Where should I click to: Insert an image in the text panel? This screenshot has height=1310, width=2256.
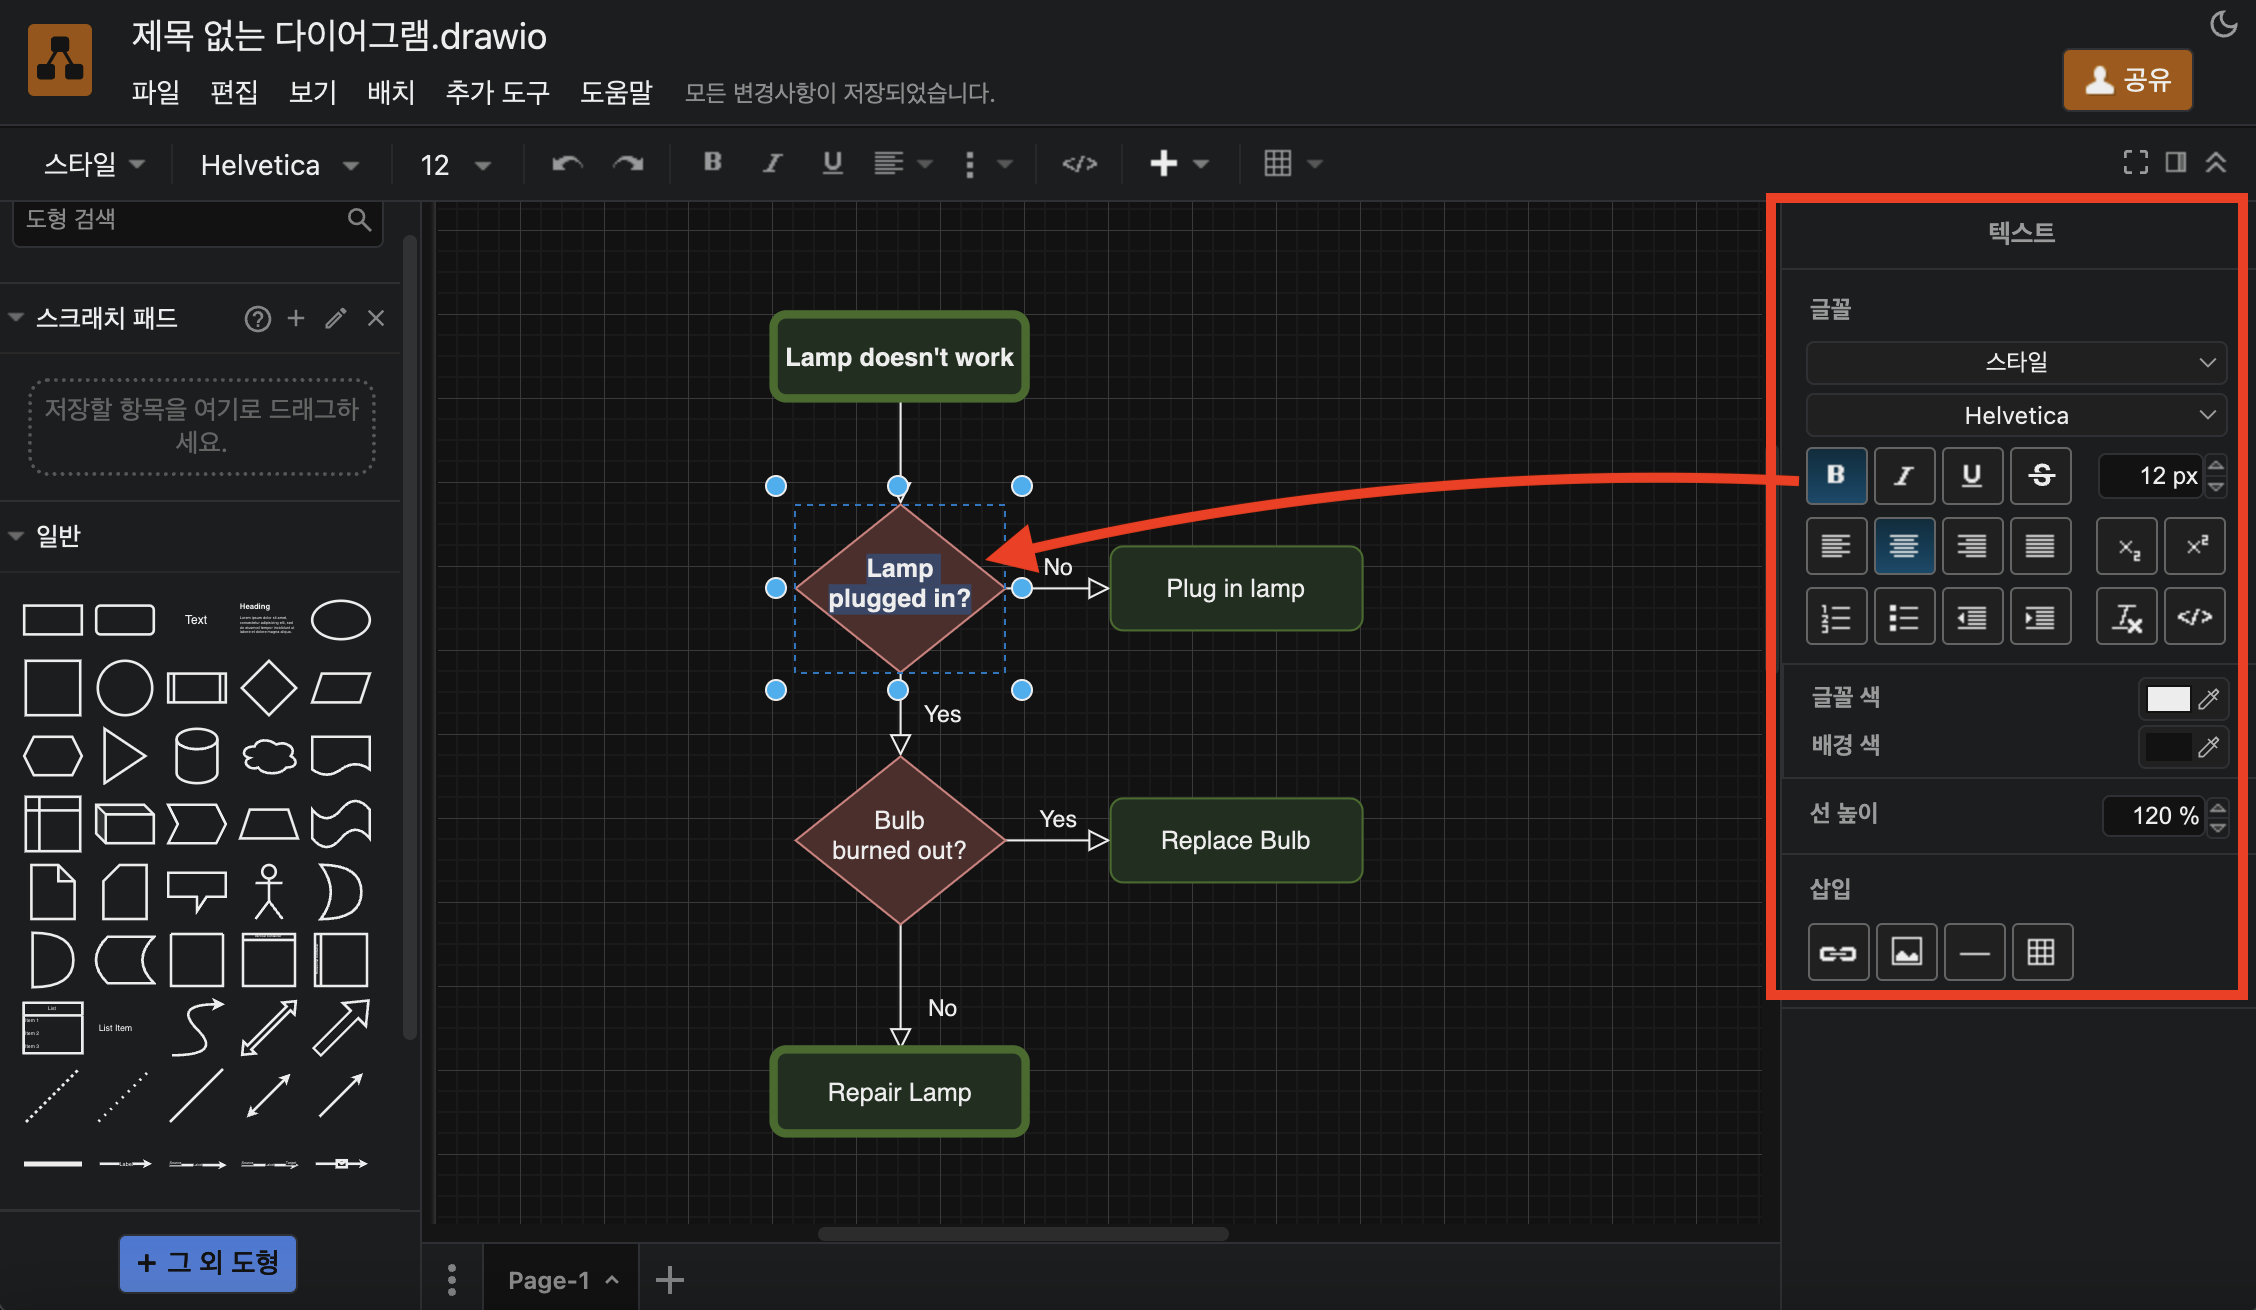tap(1907, 952)
